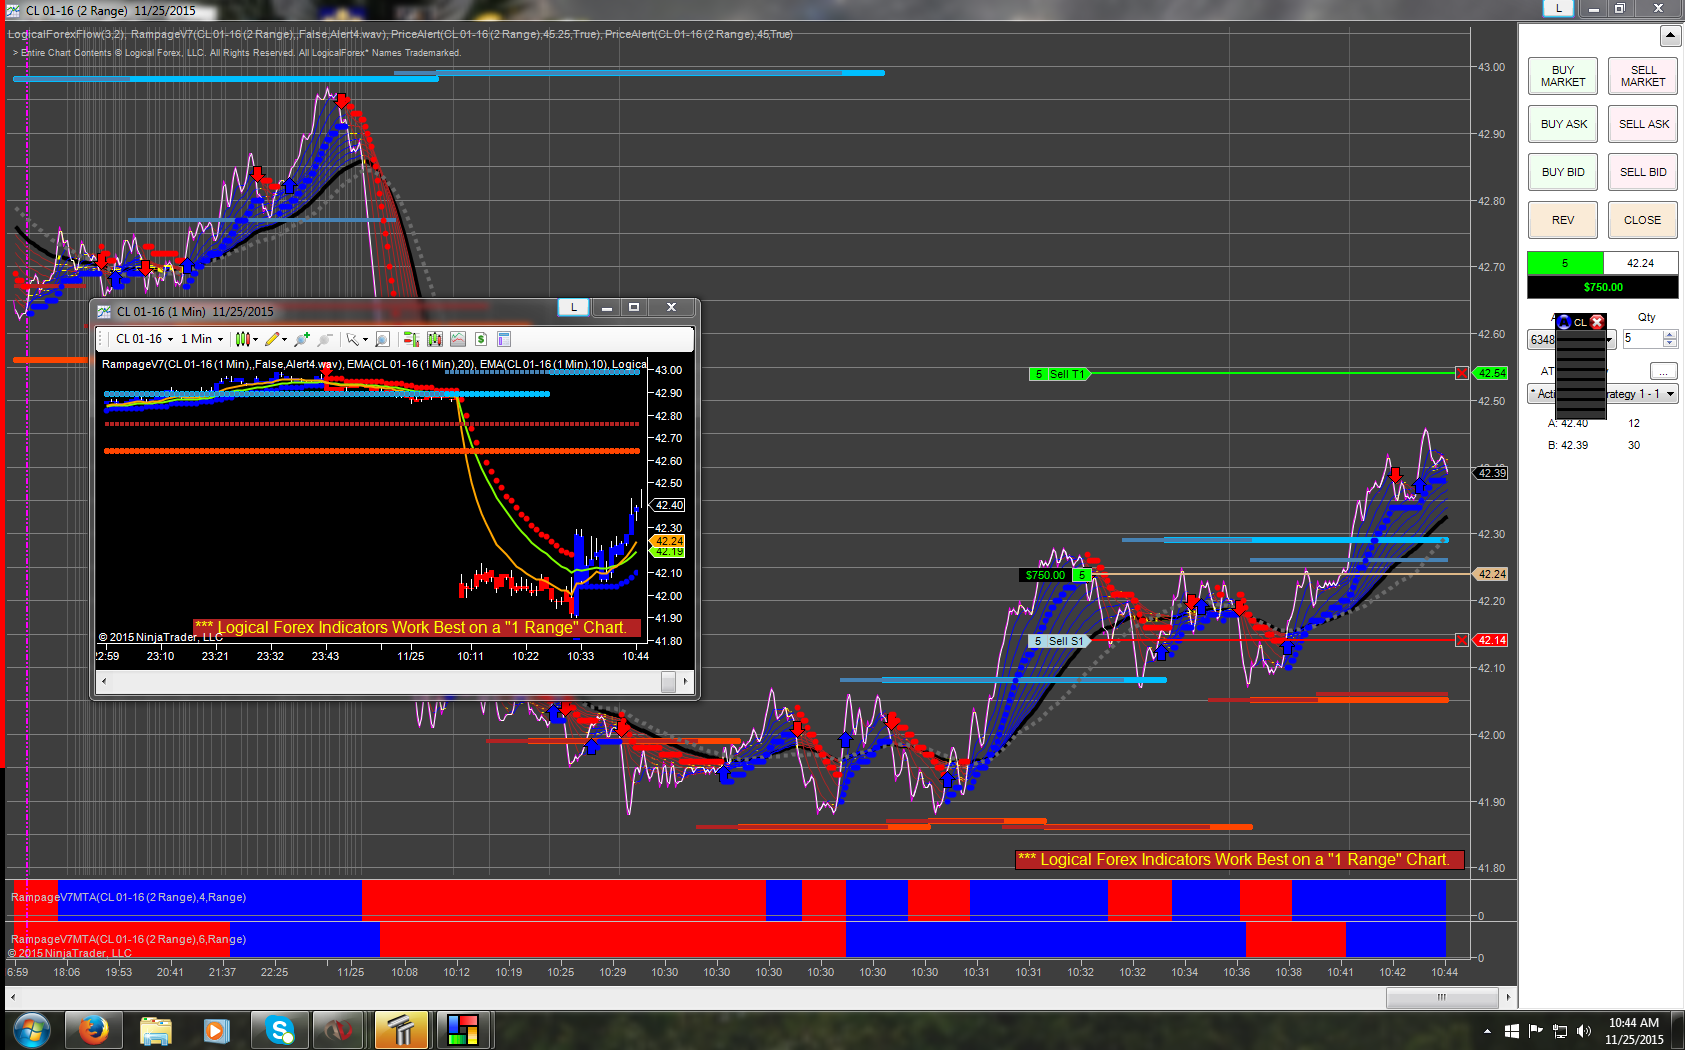Collapse the Chart Trader panel arrow
The image size is (1685, 1050).
click(x=1670, y=36)
